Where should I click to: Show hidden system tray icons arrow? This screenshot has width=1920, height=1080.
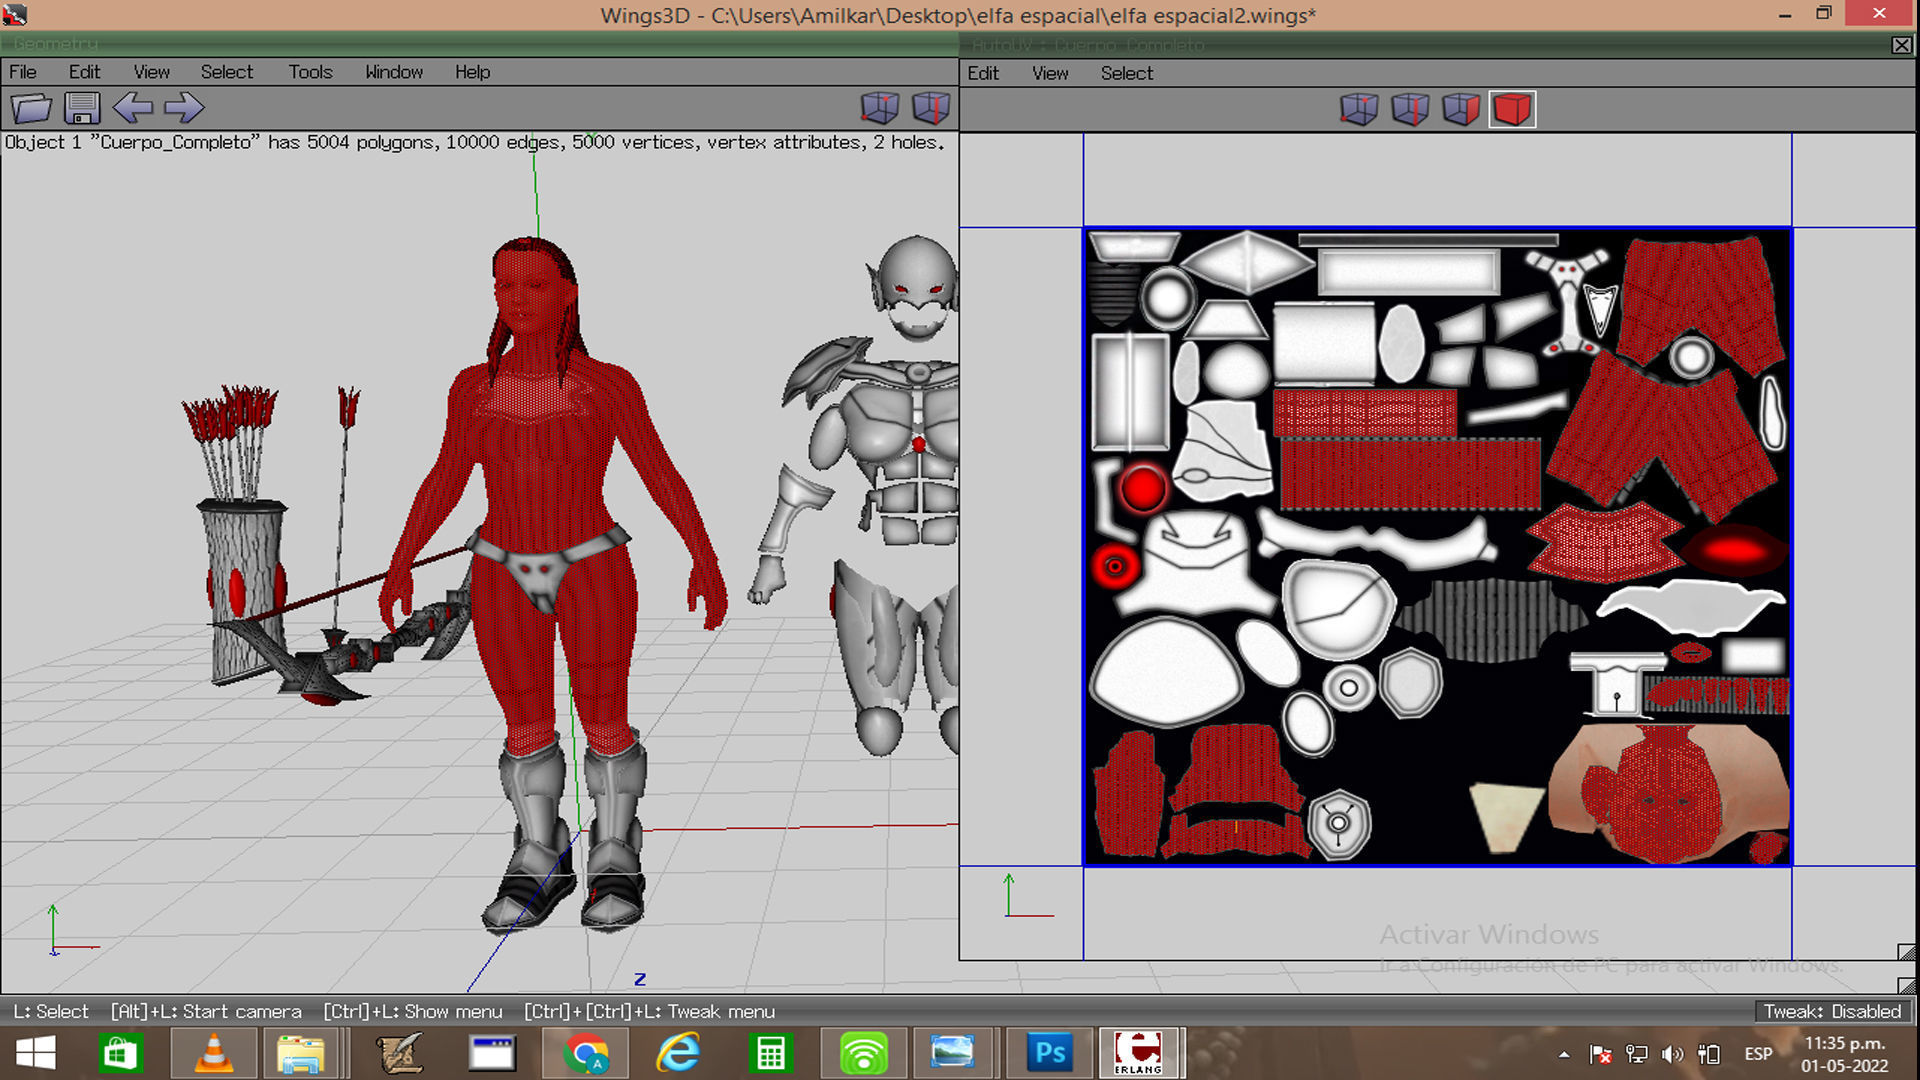point(1564,1054)
